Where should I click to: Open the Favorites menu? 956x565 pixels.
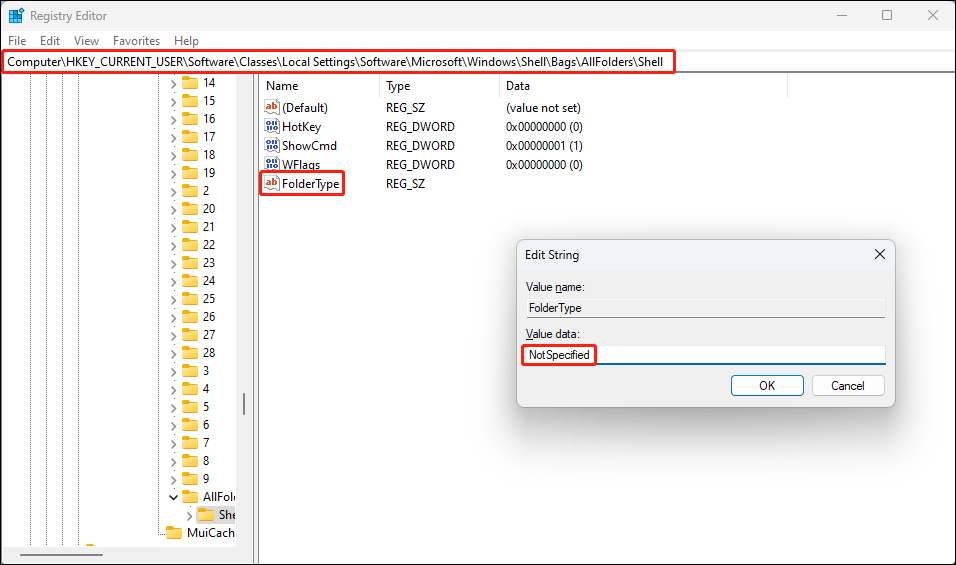[137, 41]
